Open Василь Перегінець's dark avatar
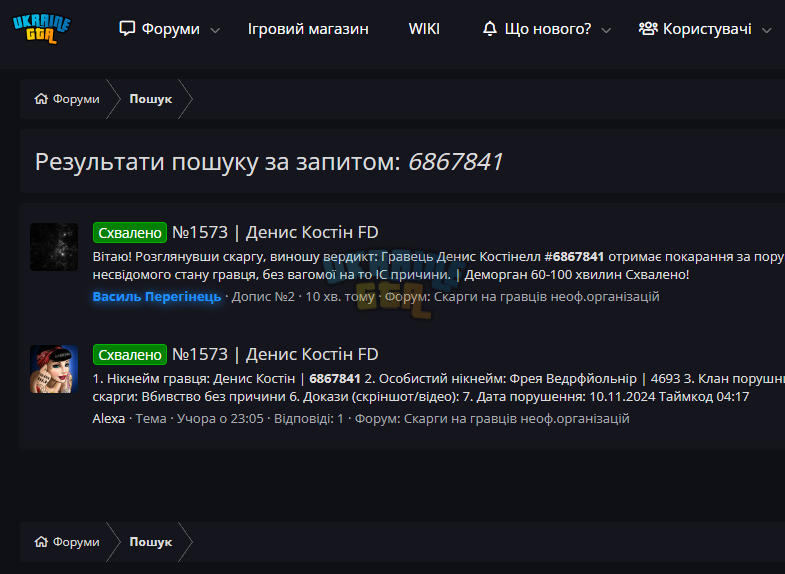 (54, 247)
